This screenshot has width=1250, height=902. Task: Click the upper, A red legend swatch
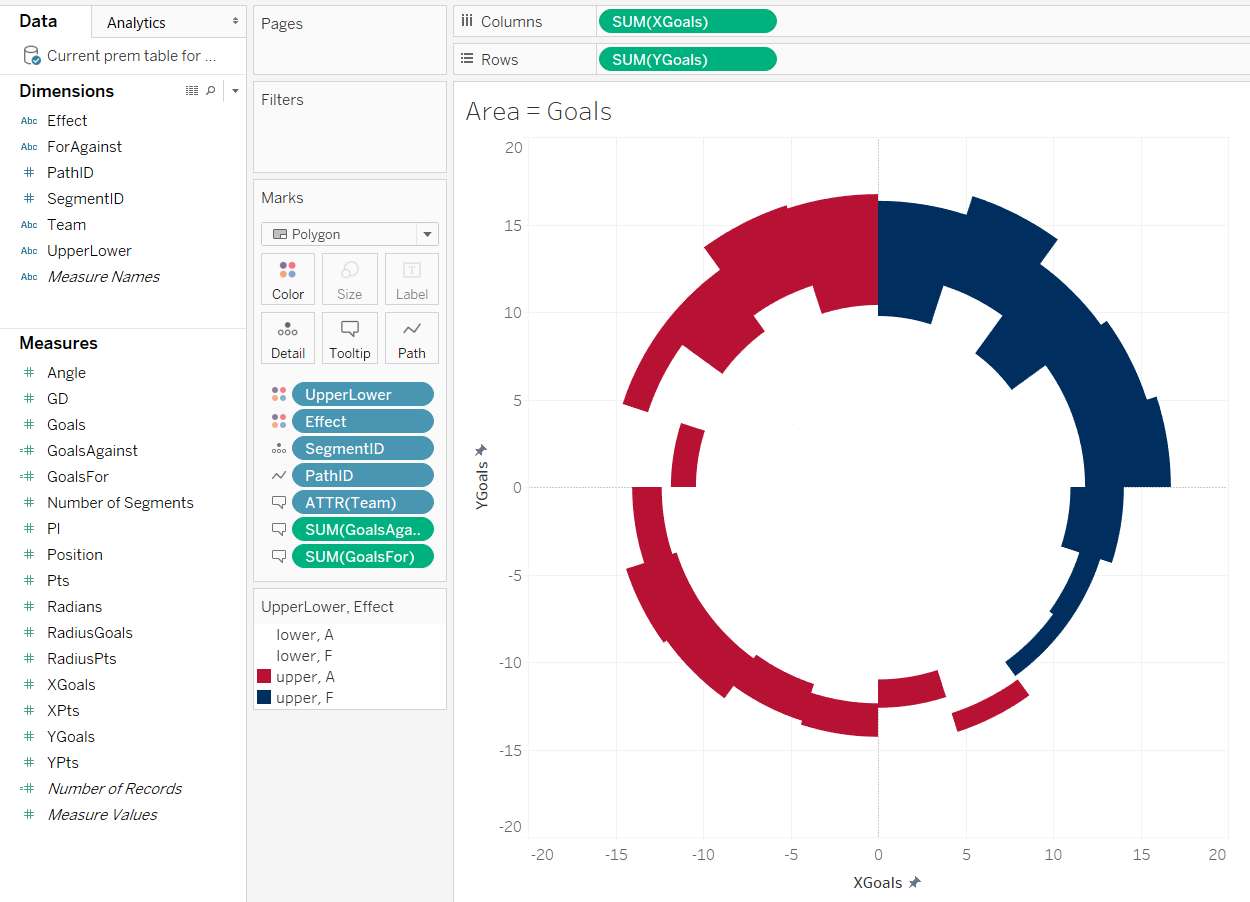tap(264, 676)
